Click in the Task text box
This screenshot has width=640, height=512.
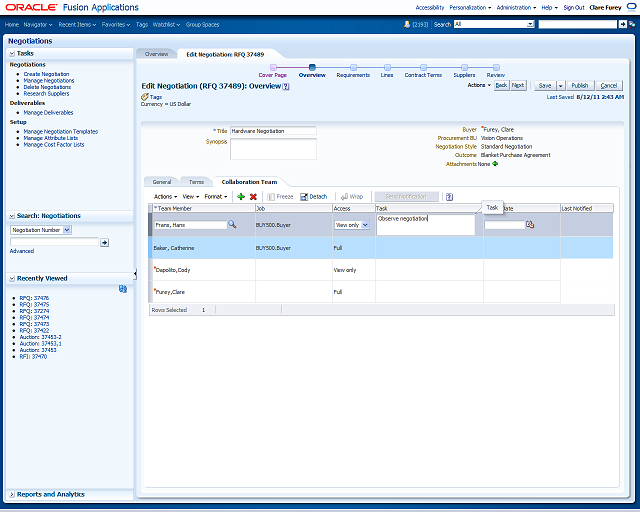pyautogui.click(x=425, y=225)
